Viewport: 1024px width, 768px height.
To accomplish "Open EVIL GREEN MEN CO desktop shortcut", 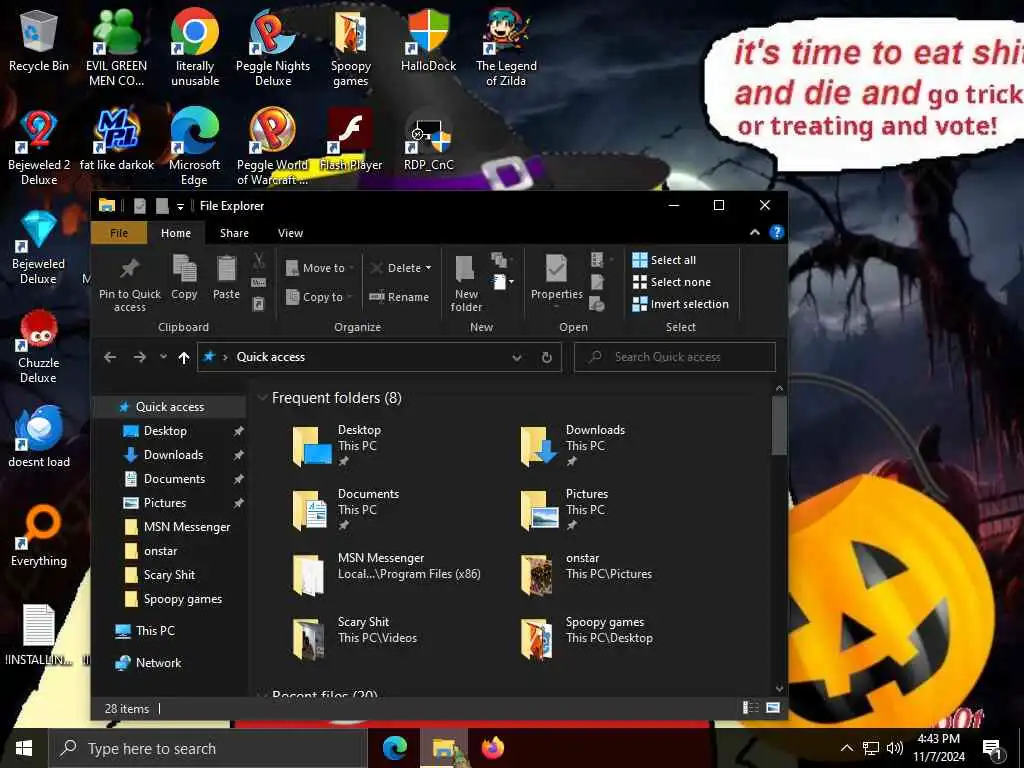I will click(116, 49).
